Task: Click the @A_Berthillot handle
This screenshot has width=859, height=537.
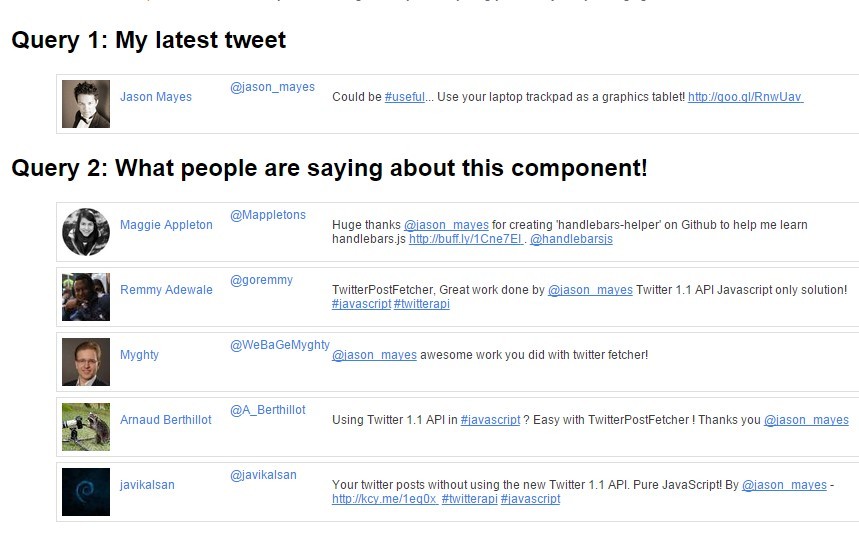Action: click(268, 410)
